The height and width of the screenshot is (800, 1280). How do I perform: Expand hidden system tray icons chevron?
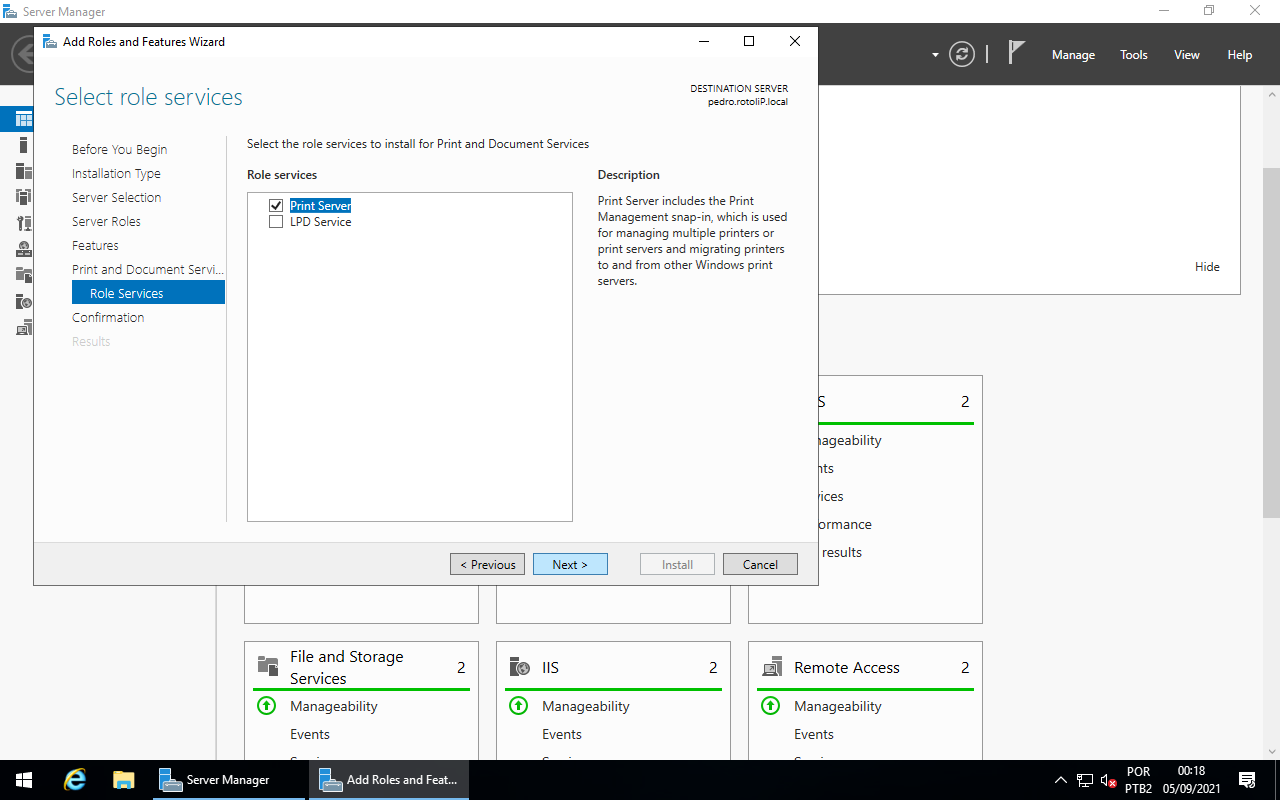pyautogui.click(x=1060, y=780)
